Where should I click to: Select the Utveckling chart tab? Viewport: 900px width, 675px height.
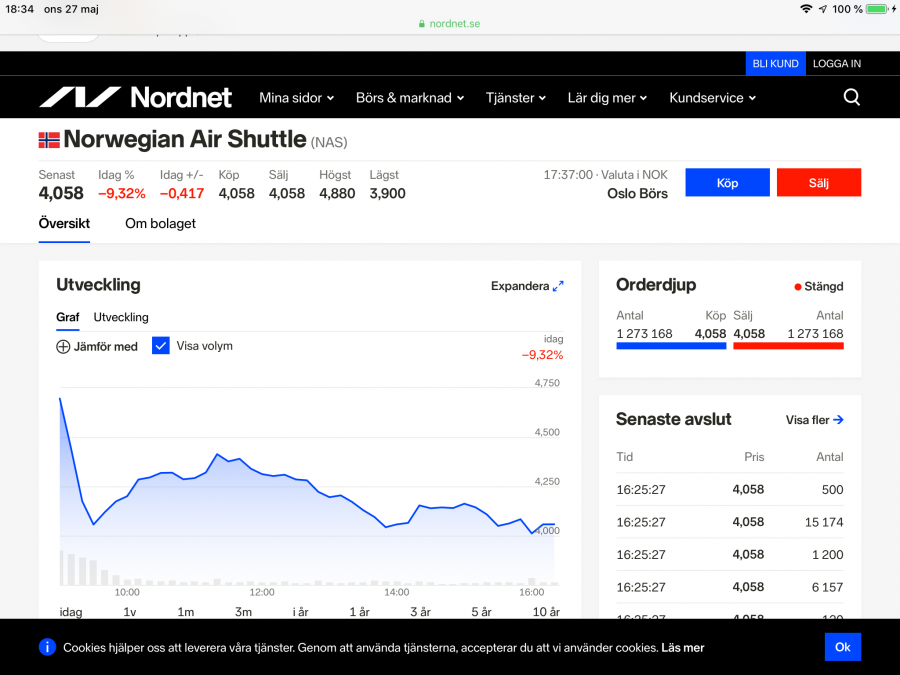121,317
